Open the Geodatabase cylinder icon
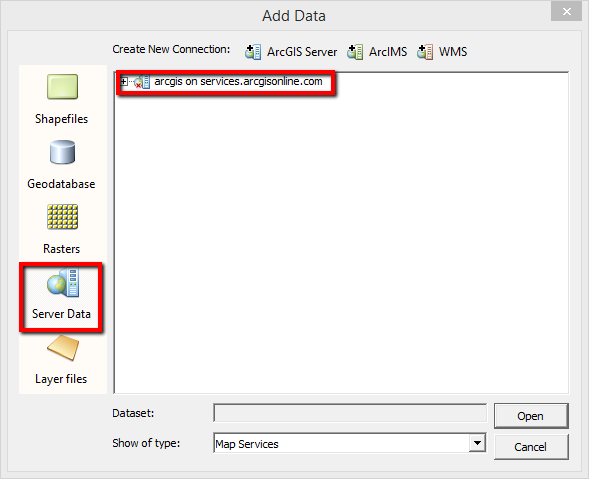Screen dimensions: 589x479 coord(62,152)
